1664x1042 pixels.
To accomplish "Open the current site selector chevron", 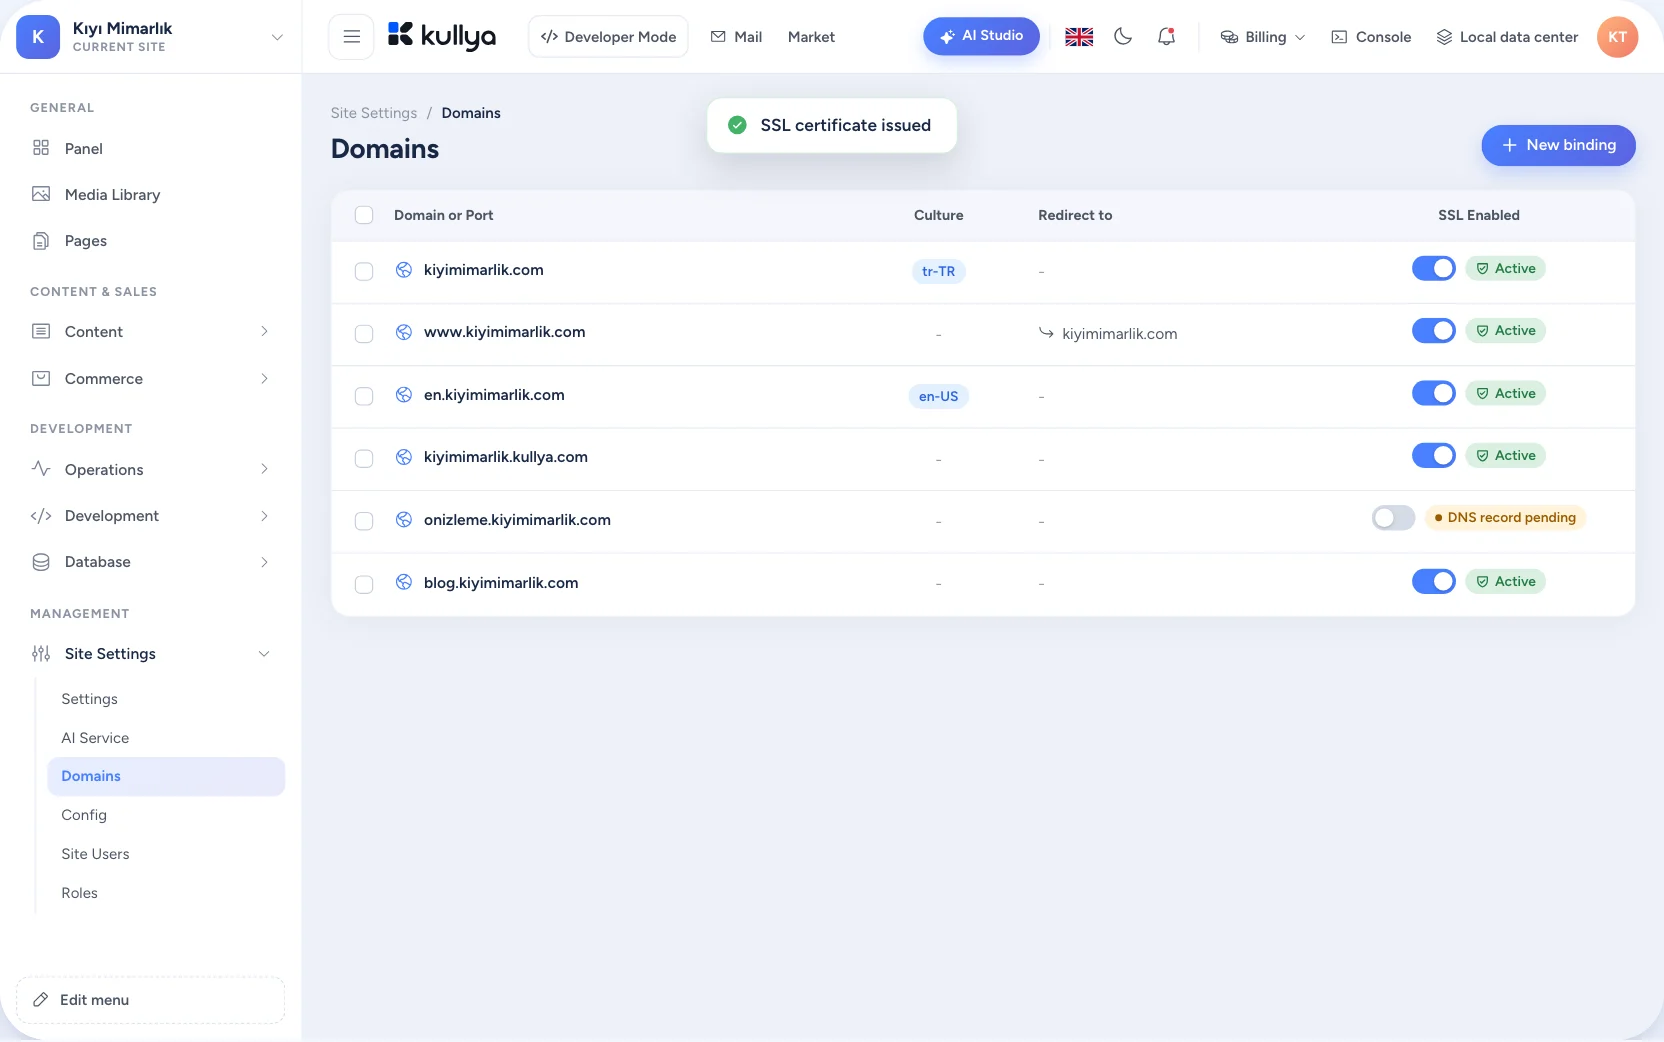I will tap(277, 37).
